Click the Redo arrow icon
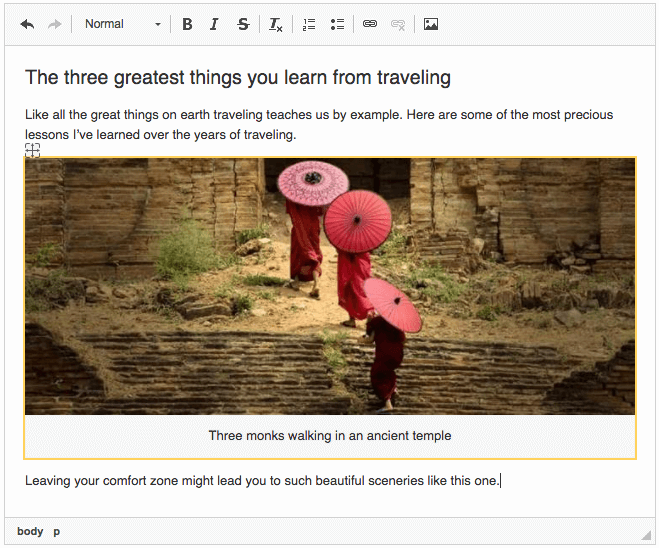 (x=54, y=24)
